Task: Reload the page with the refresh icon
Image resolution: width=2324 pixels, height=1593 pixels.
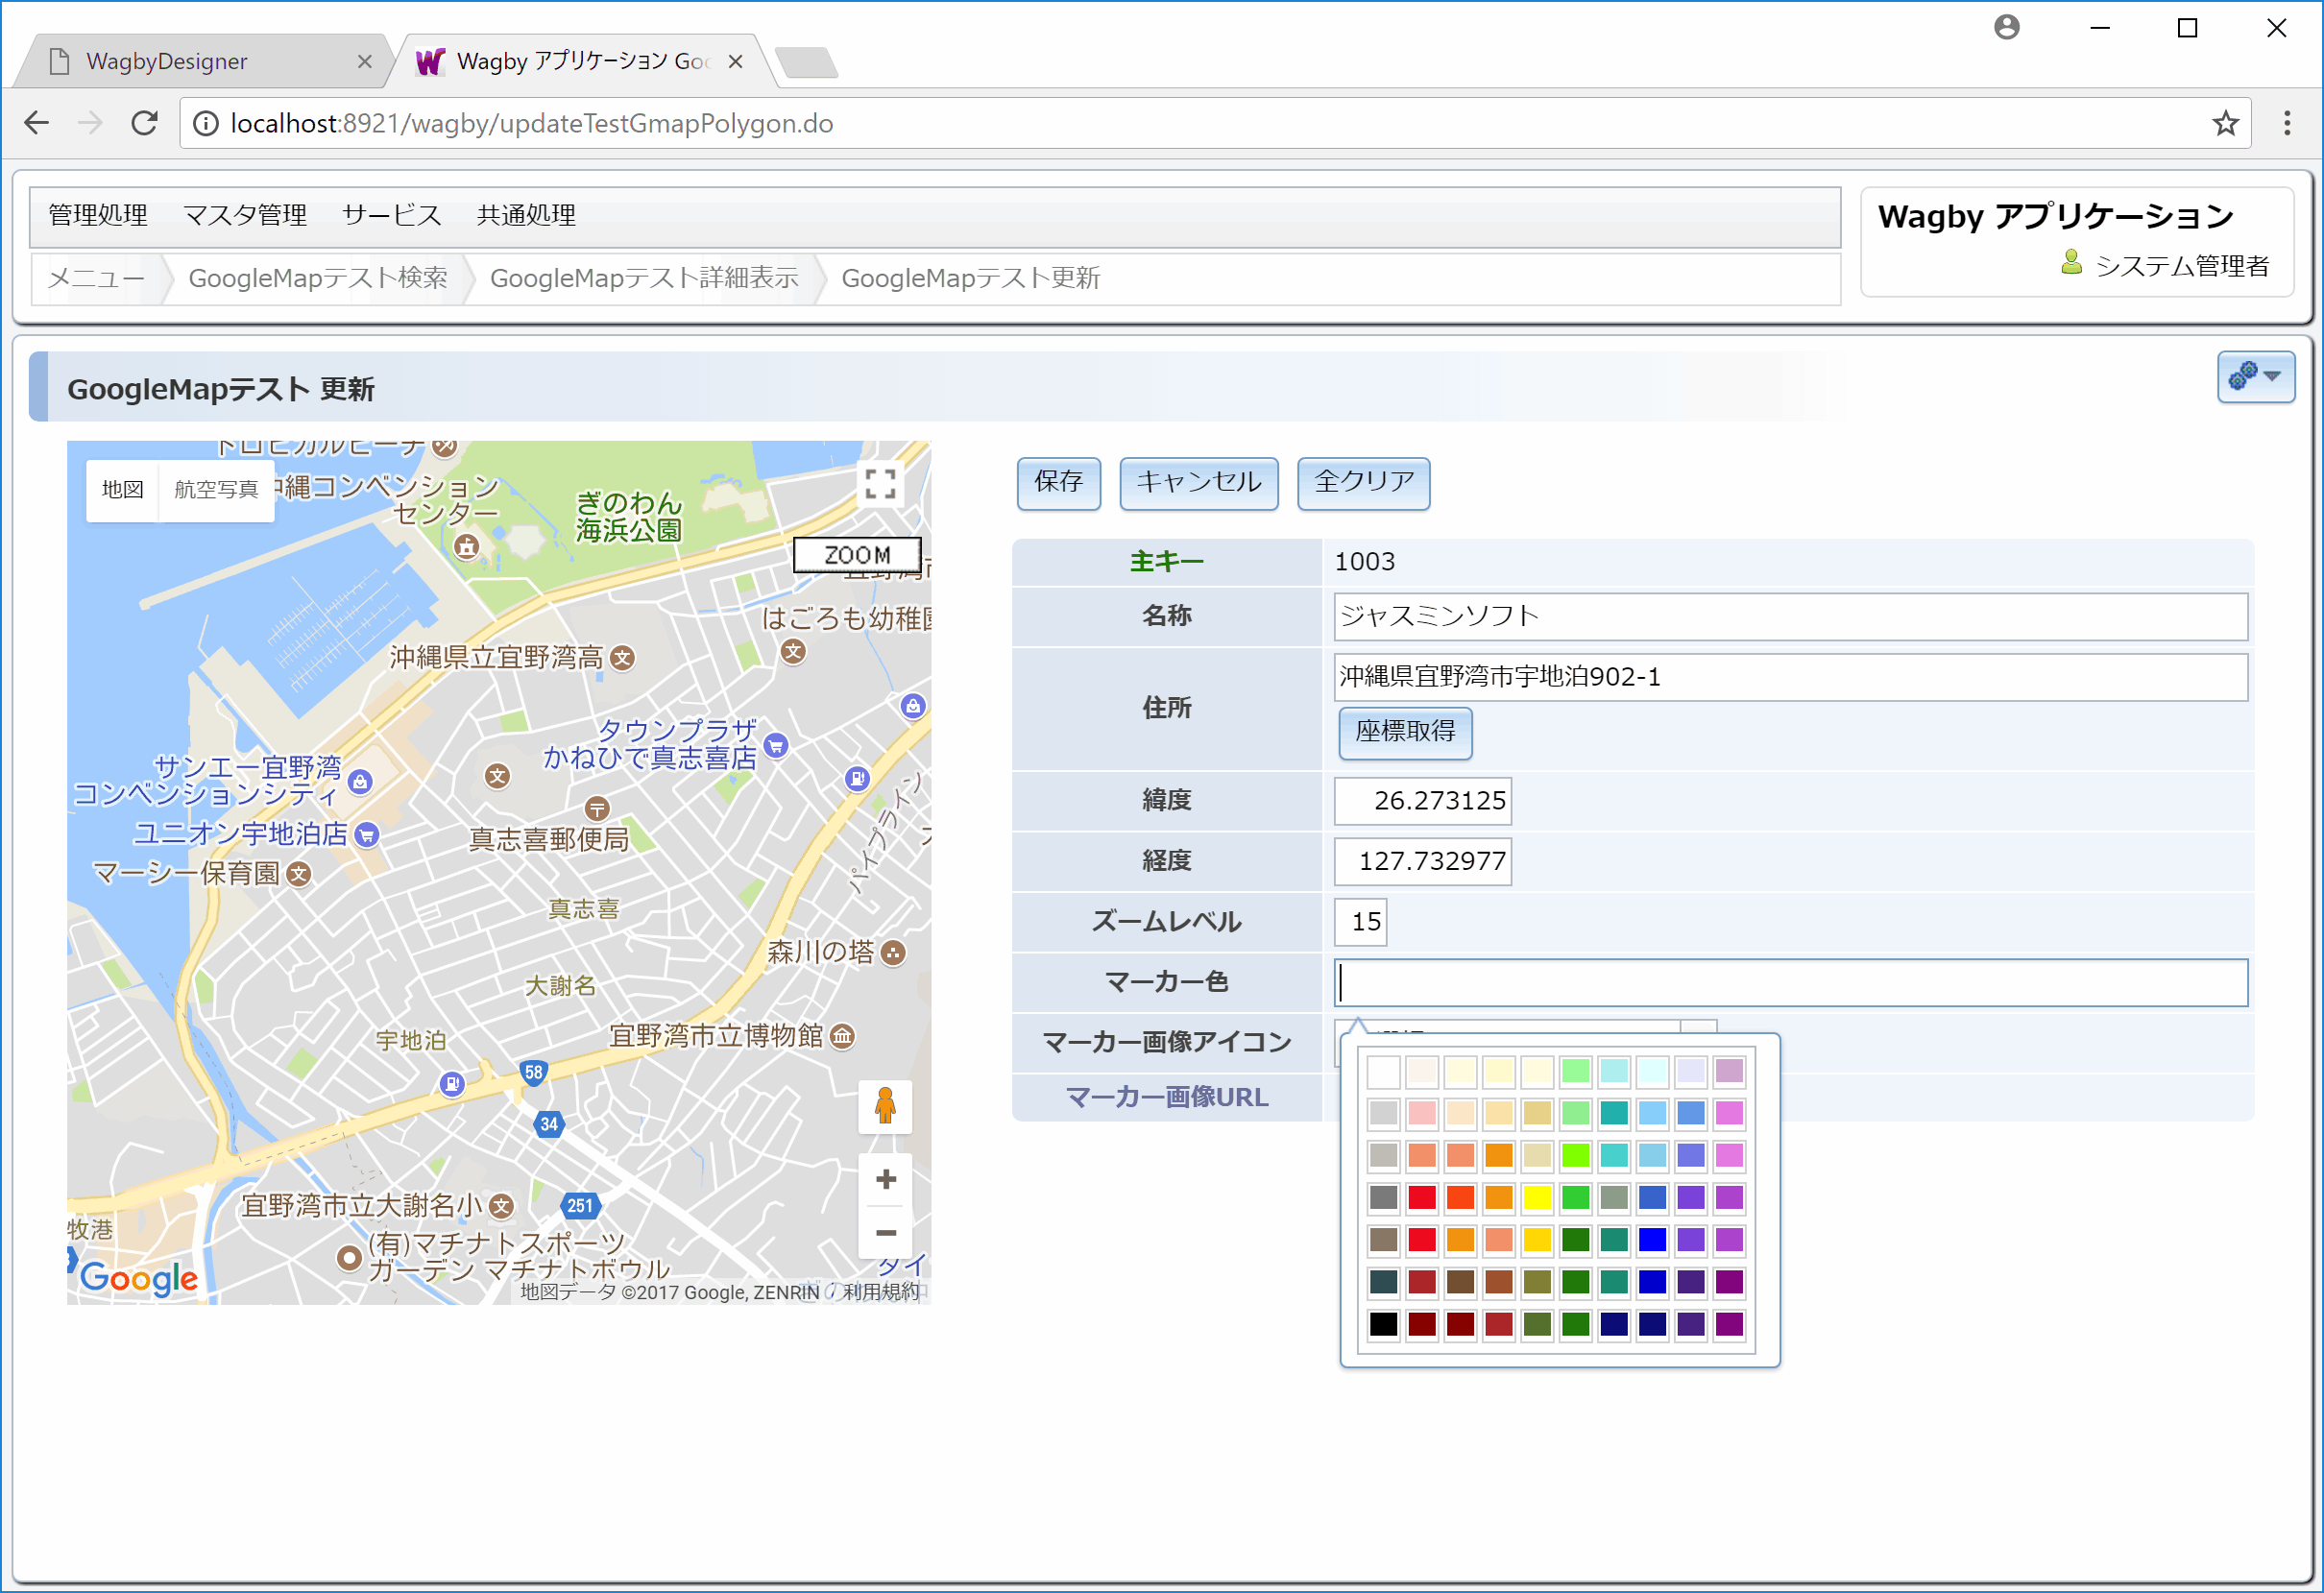Action: (145, 123)
